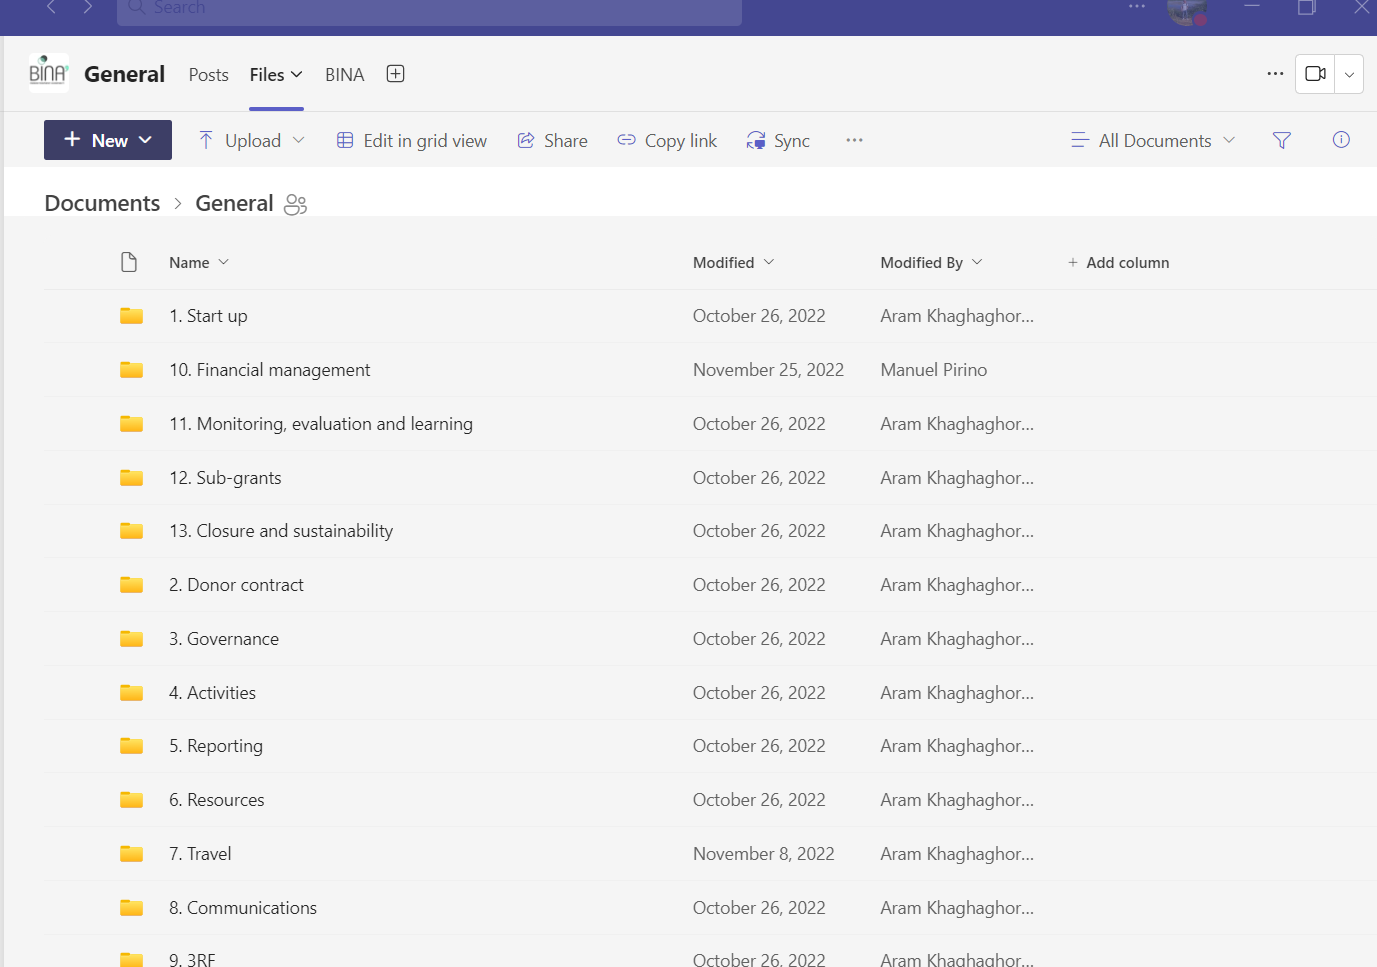Open the filter pane funnel icon

(1281, 141)
